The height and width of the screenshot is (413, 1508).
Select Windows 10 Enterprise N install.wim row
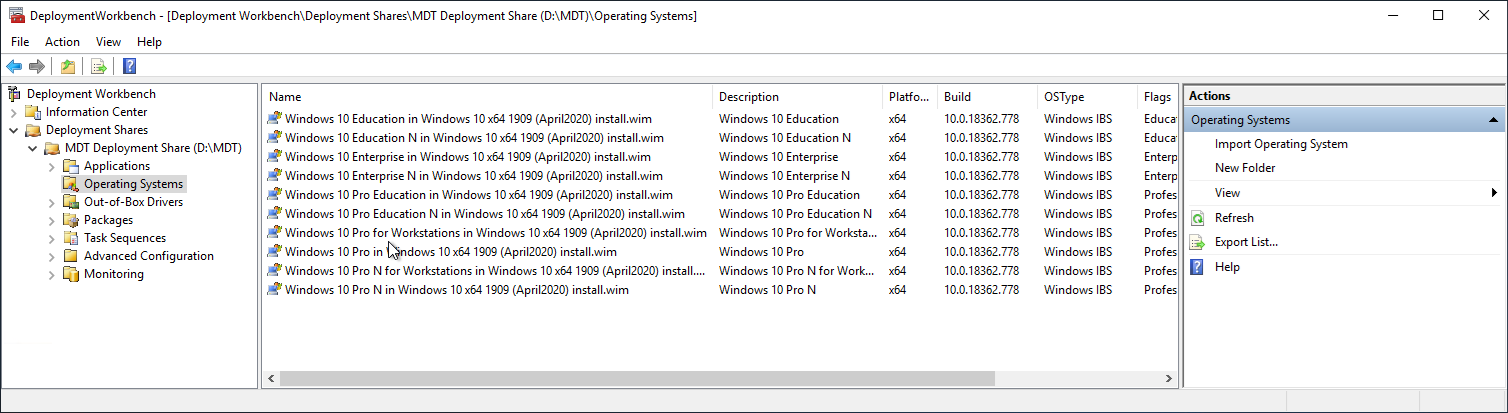click(721, 176)
